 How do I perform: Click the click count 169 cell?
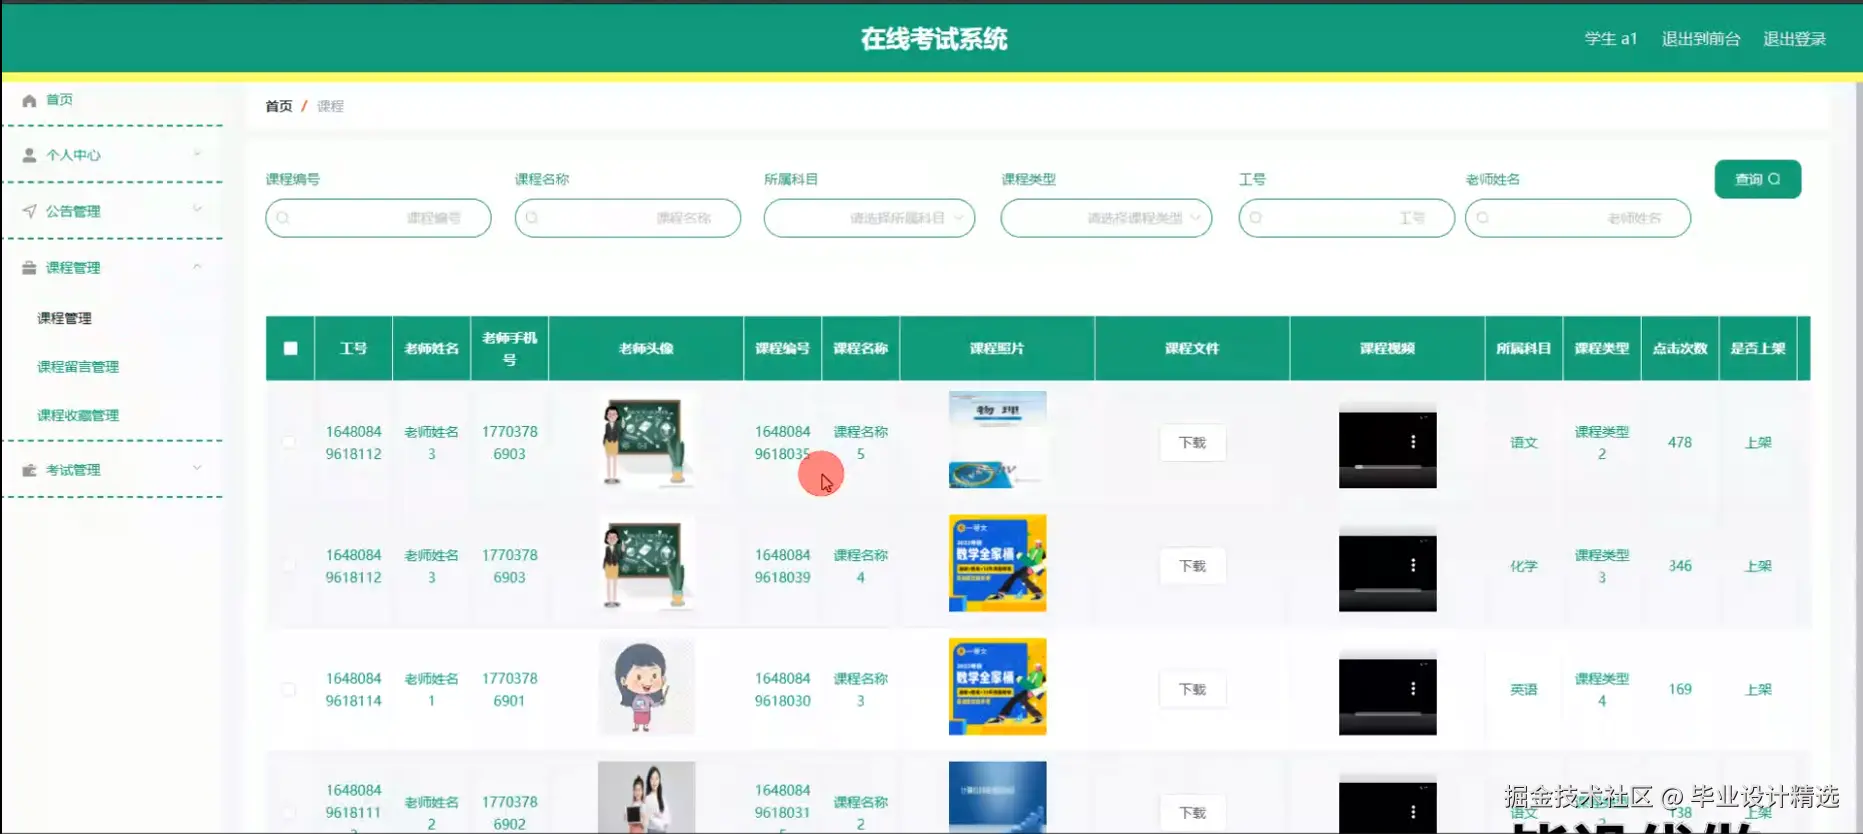coord(1680,689)
